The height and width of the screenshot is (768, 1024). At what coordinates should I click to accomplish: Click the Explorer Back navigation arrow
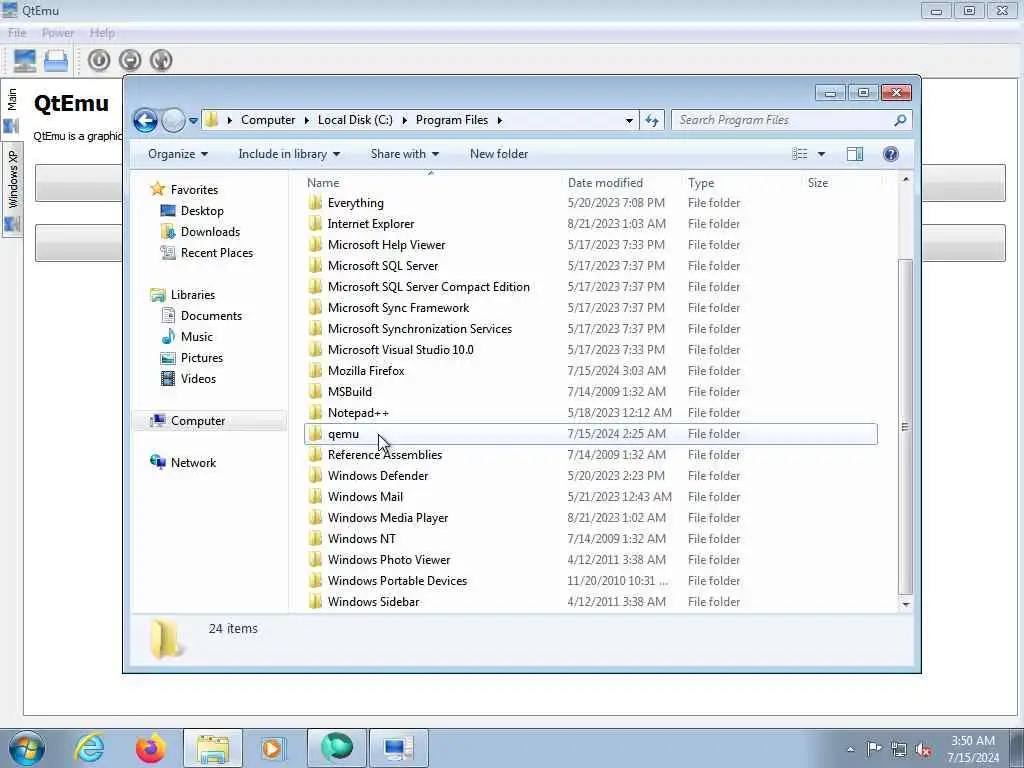click(145, 120)
